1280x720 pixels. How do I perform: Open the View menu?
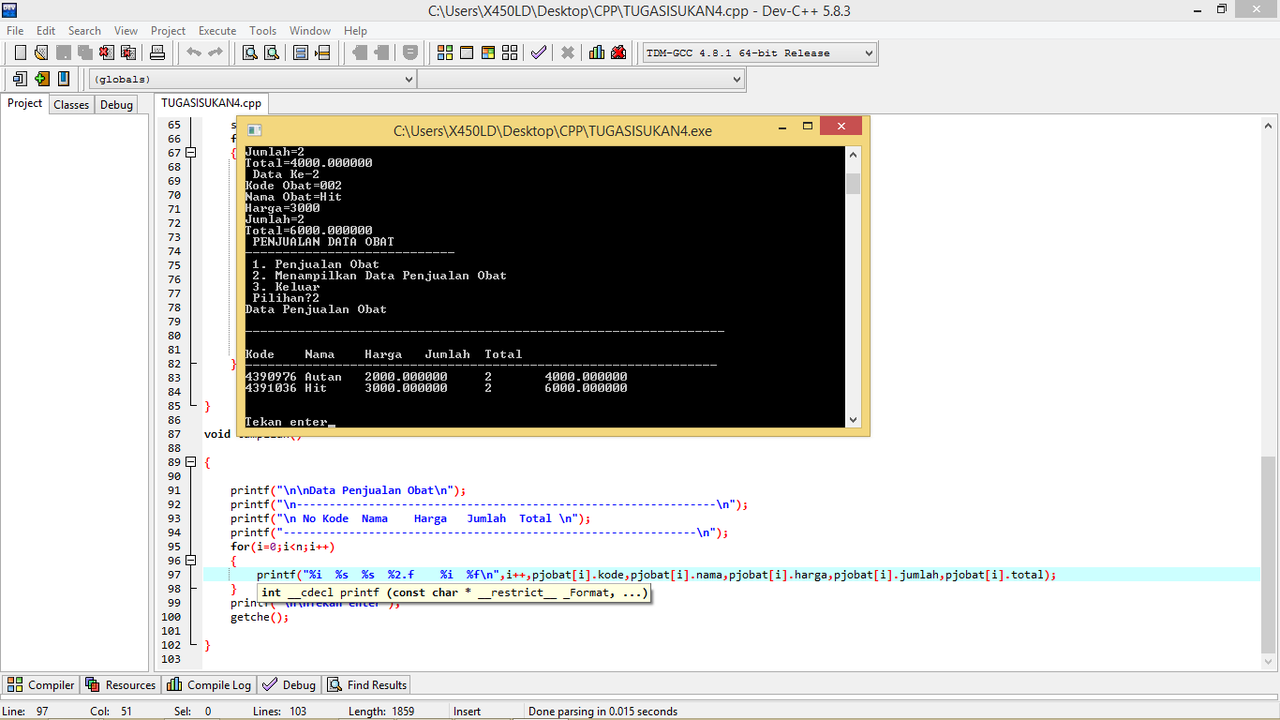(x=126, y=30)
